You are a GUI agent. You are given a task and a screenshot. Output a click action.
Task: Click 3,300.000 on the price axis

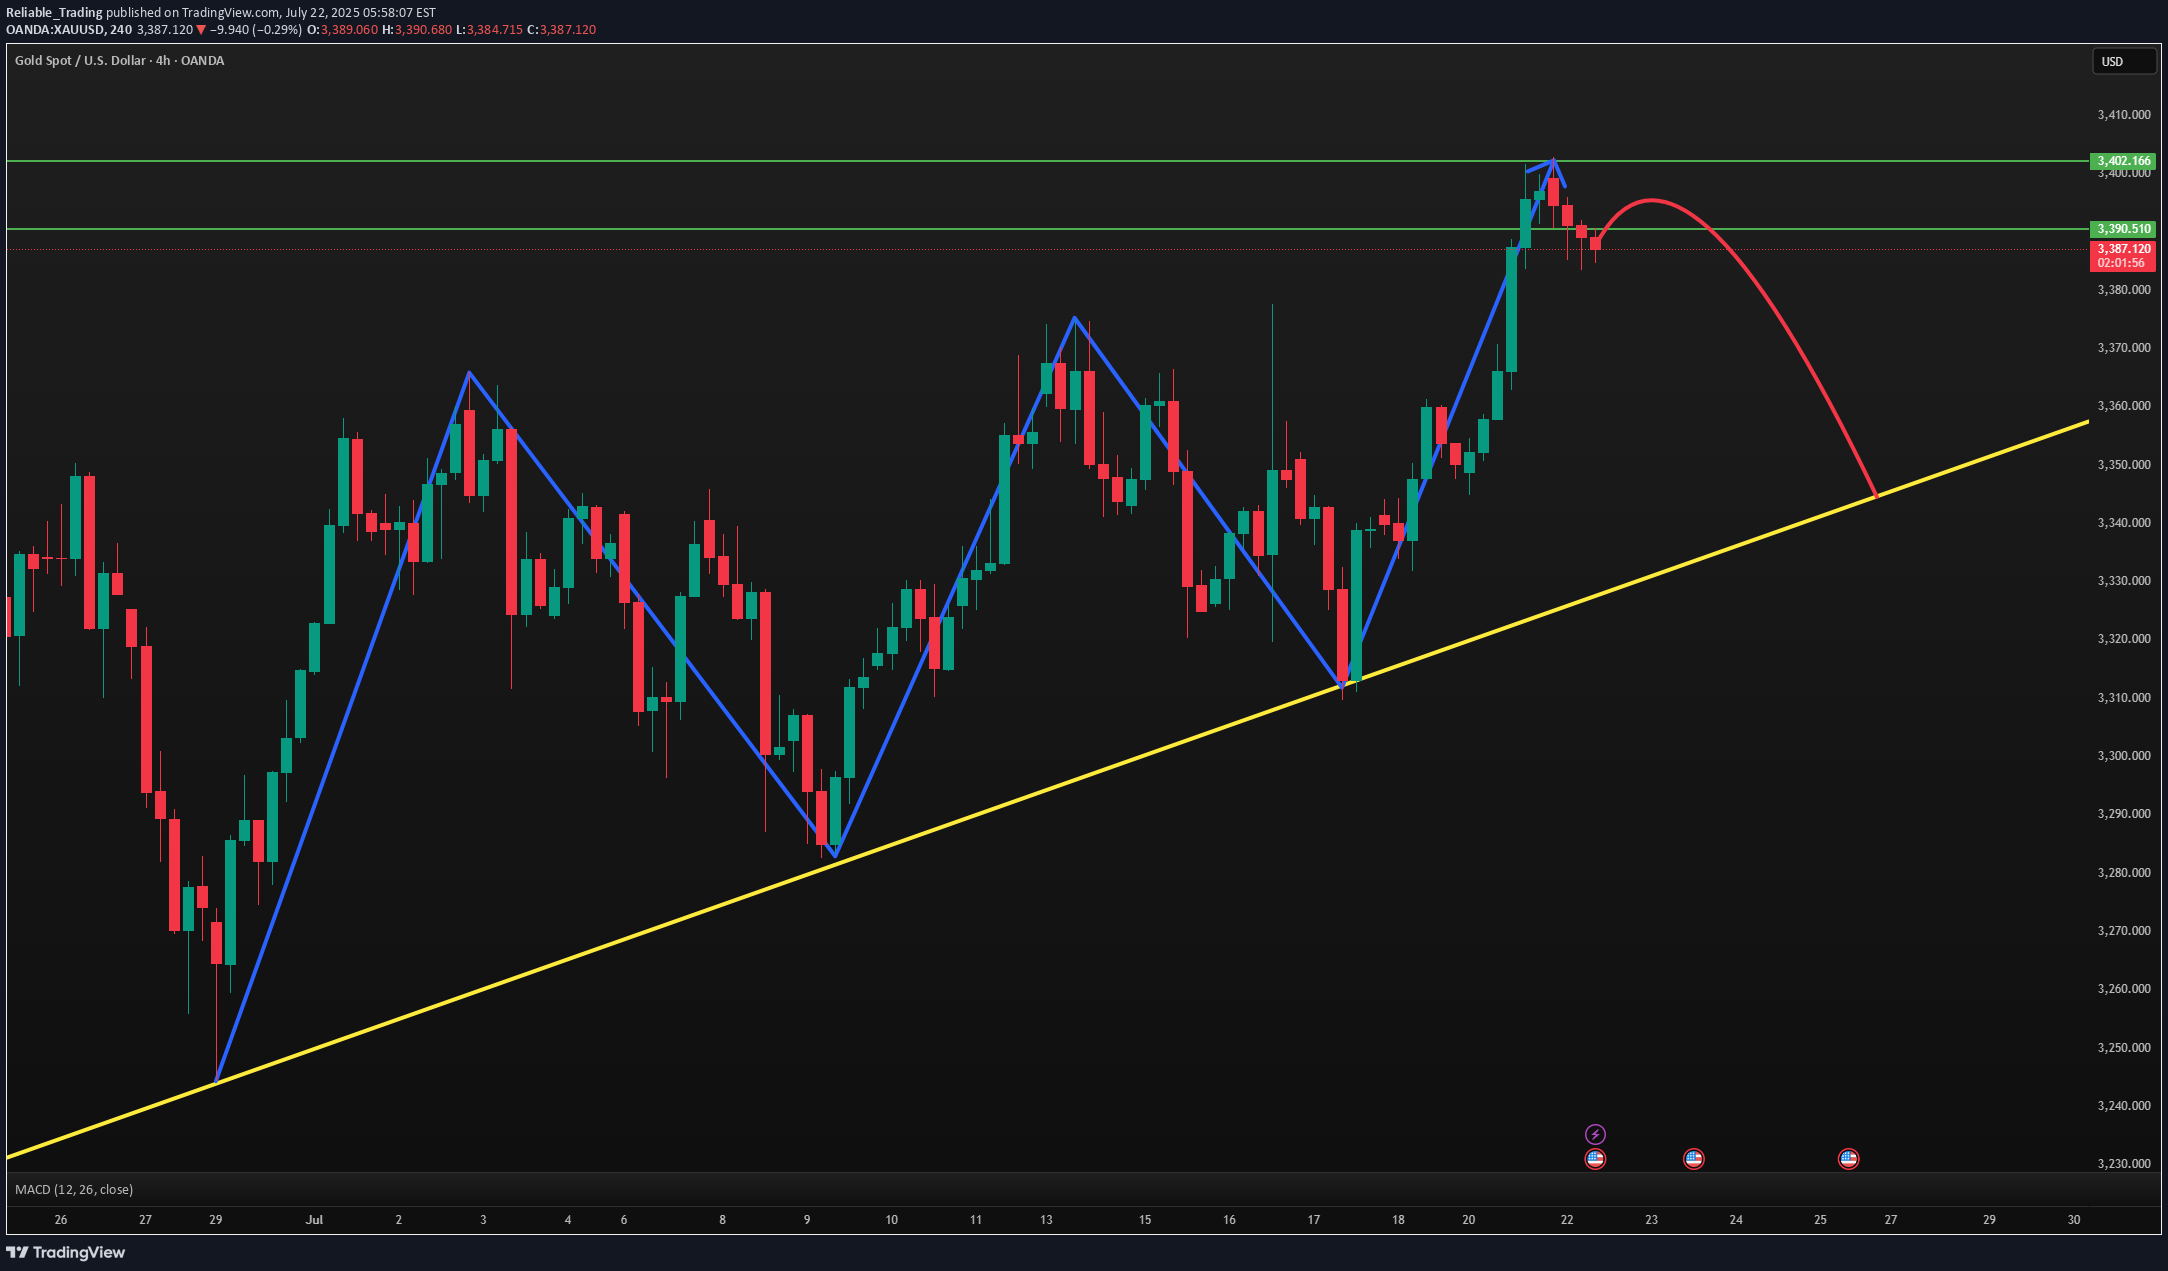[2124, 756]
